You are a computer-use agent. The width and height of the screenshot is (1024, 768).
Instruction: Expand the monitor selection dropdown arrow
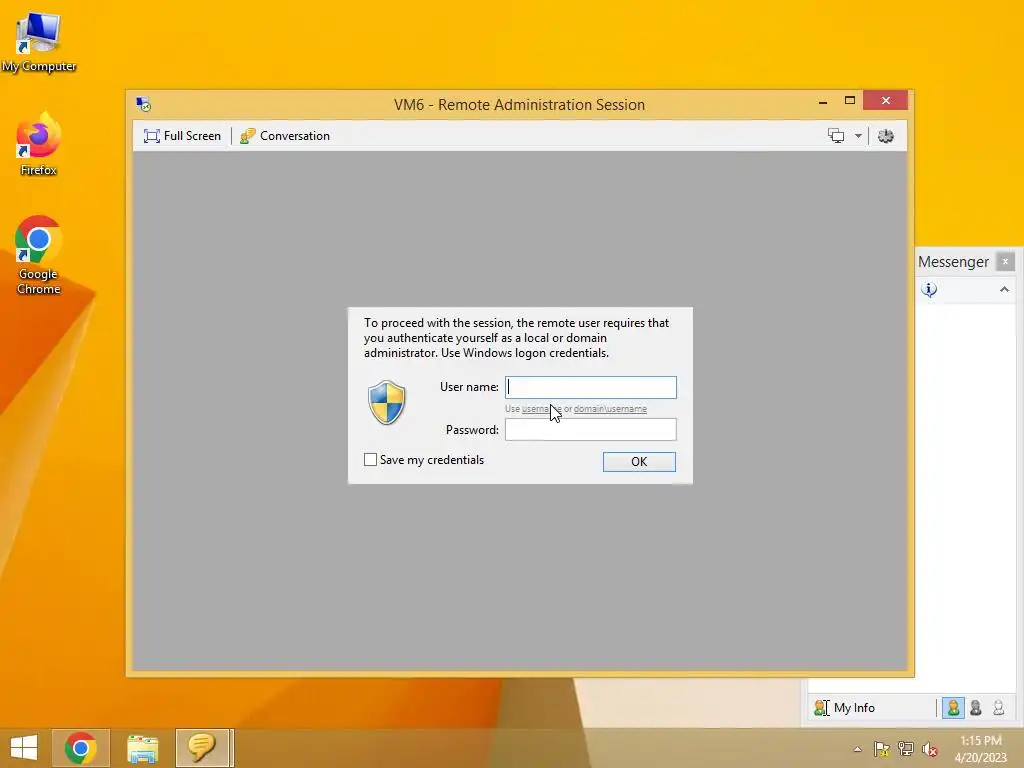[x=858, y=136]
